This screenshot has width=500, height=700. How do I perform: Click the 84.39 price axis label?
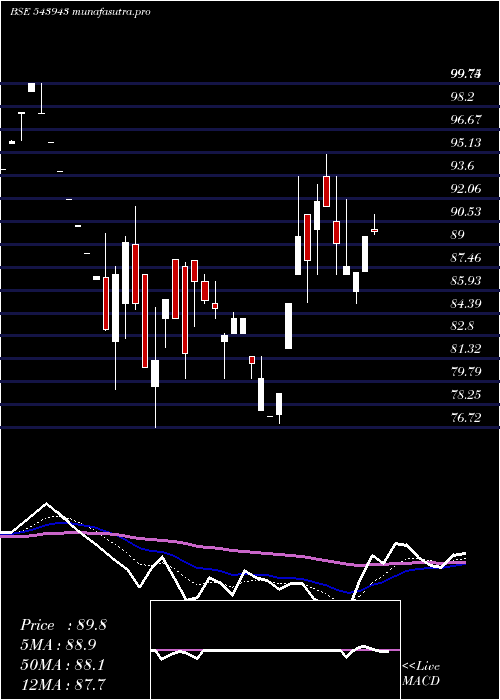point(466,303)
